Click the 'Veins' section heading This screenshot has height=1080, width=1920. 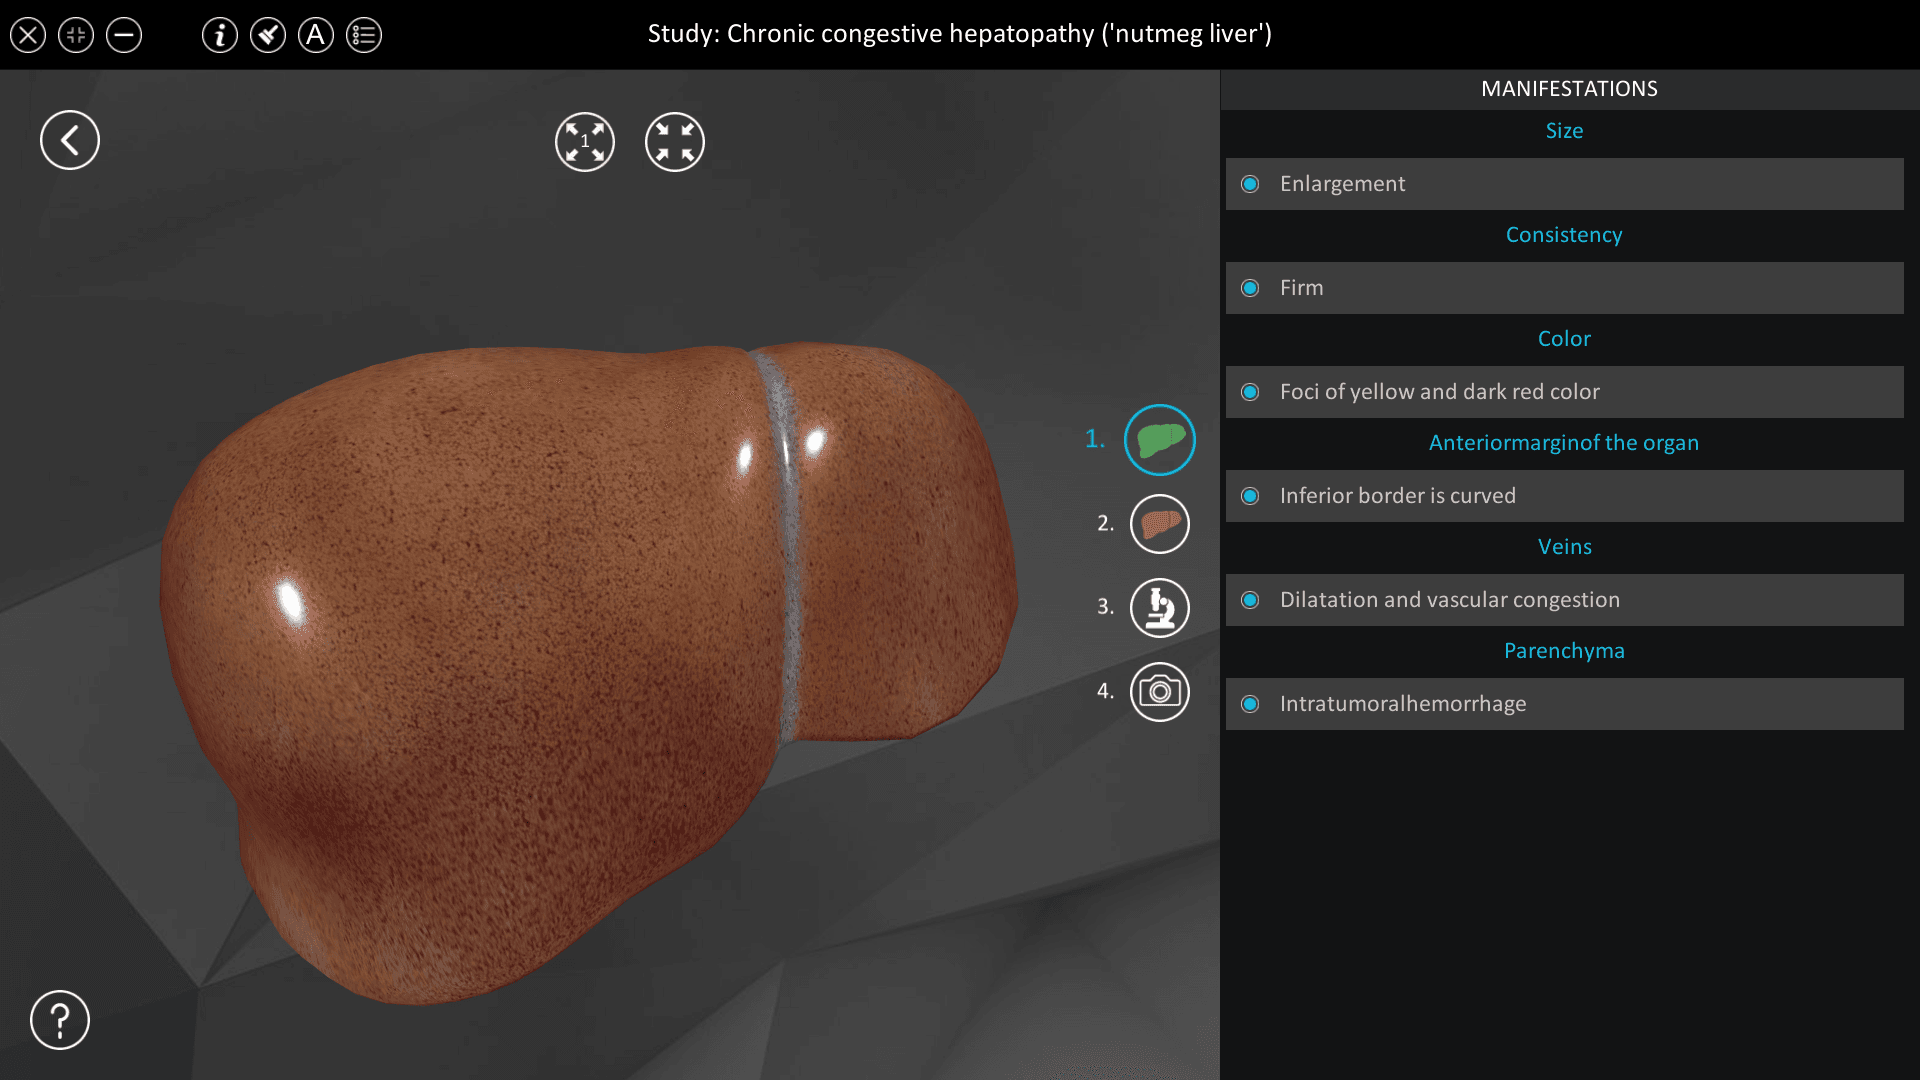1564,547
